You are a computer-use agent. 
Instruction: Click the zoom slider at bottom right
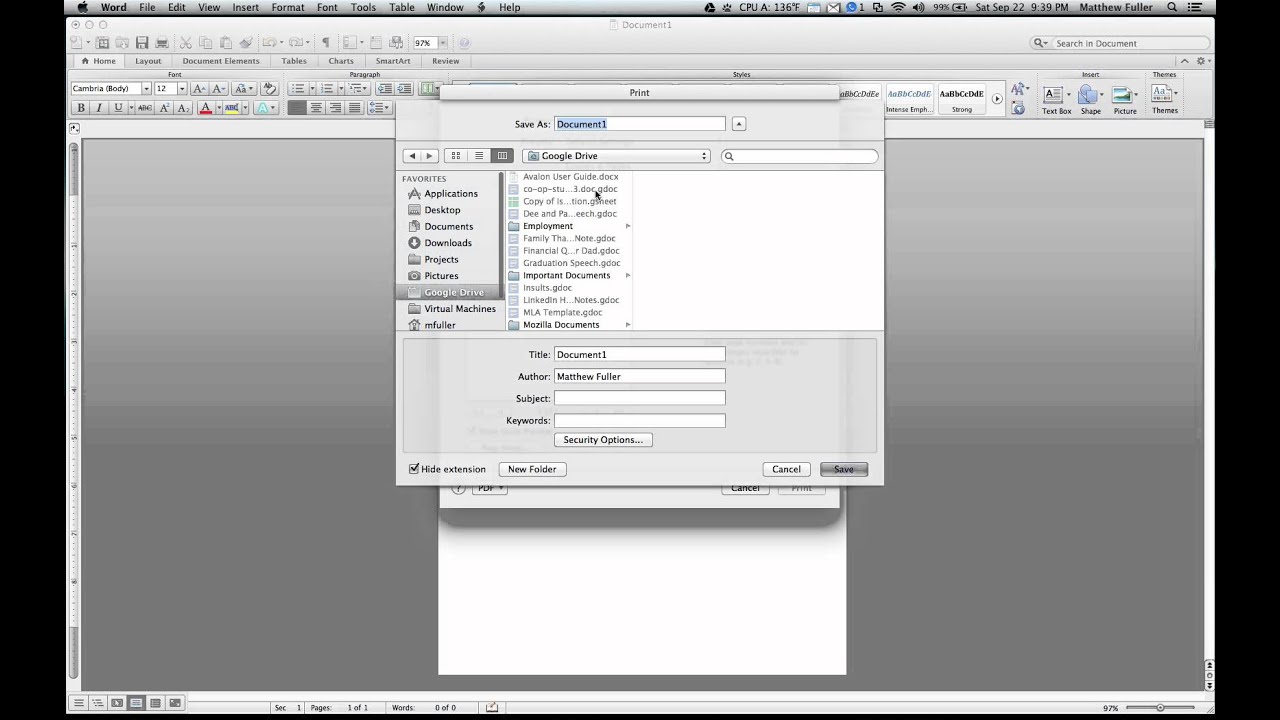[1160, 707]
